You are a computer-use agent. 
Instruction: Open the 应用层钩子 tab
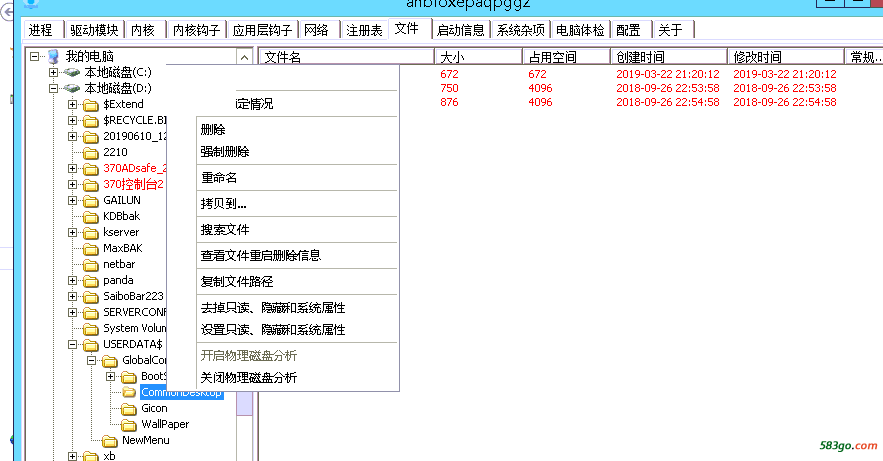click(x=262, y=30)
